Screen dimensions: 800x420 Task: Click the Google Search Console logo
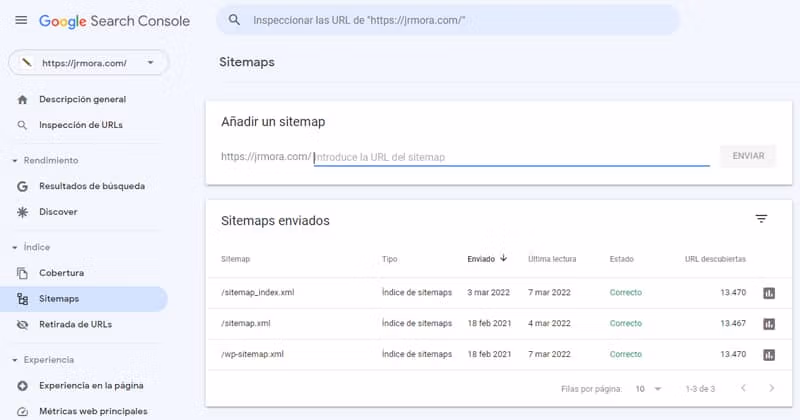114,21
